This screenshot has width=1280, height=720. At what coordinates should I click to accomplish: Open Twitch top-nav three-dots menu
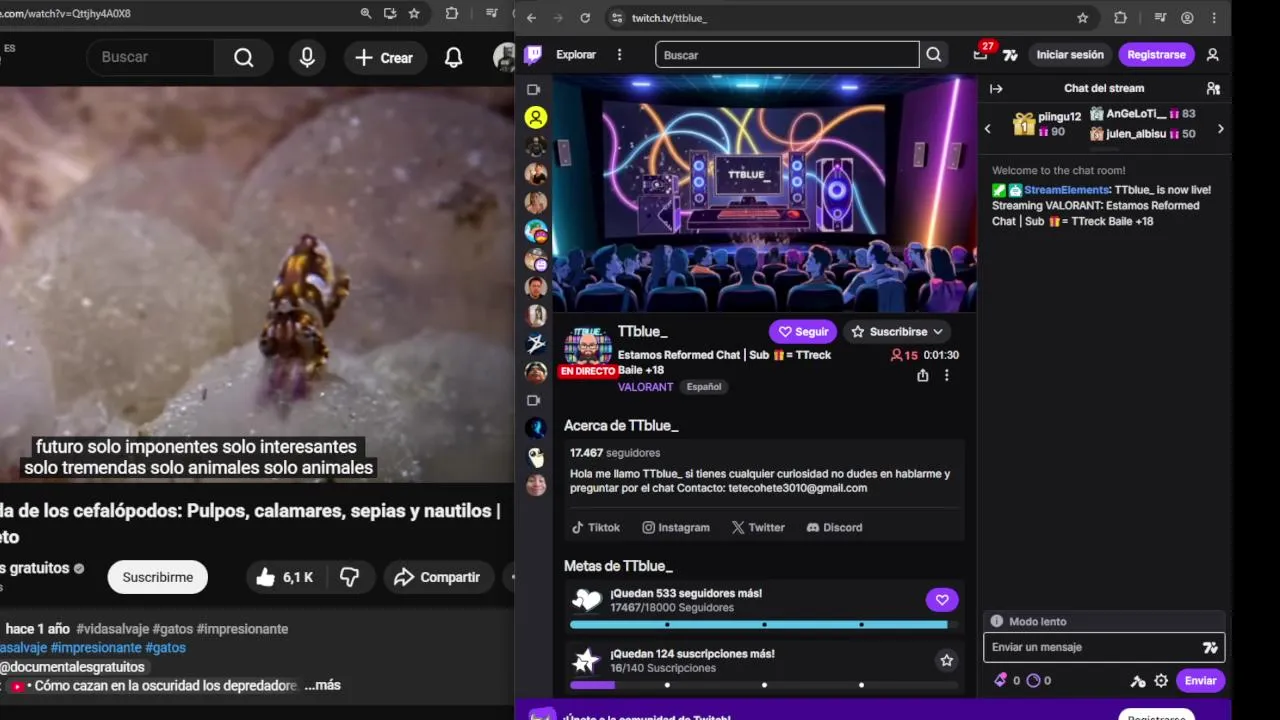coord(619,55)
